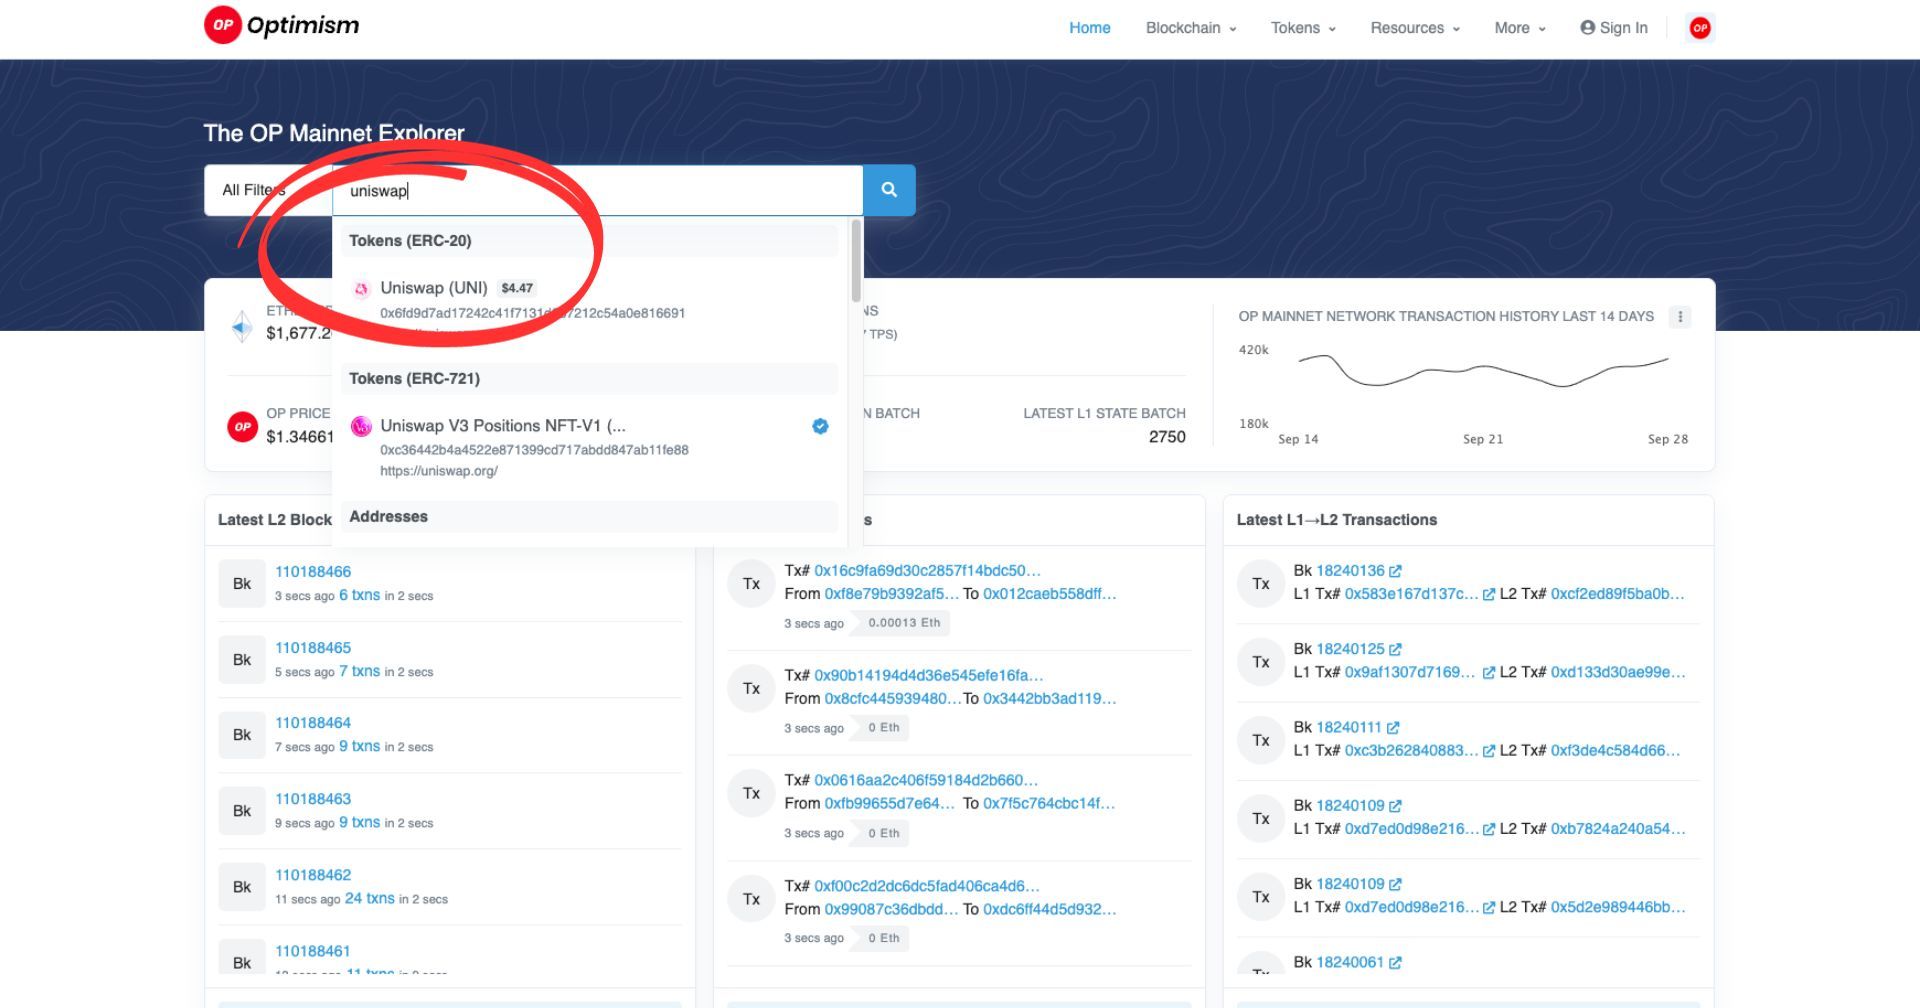Click the Tokens (ERC-721) section header

tap(590, 379)
